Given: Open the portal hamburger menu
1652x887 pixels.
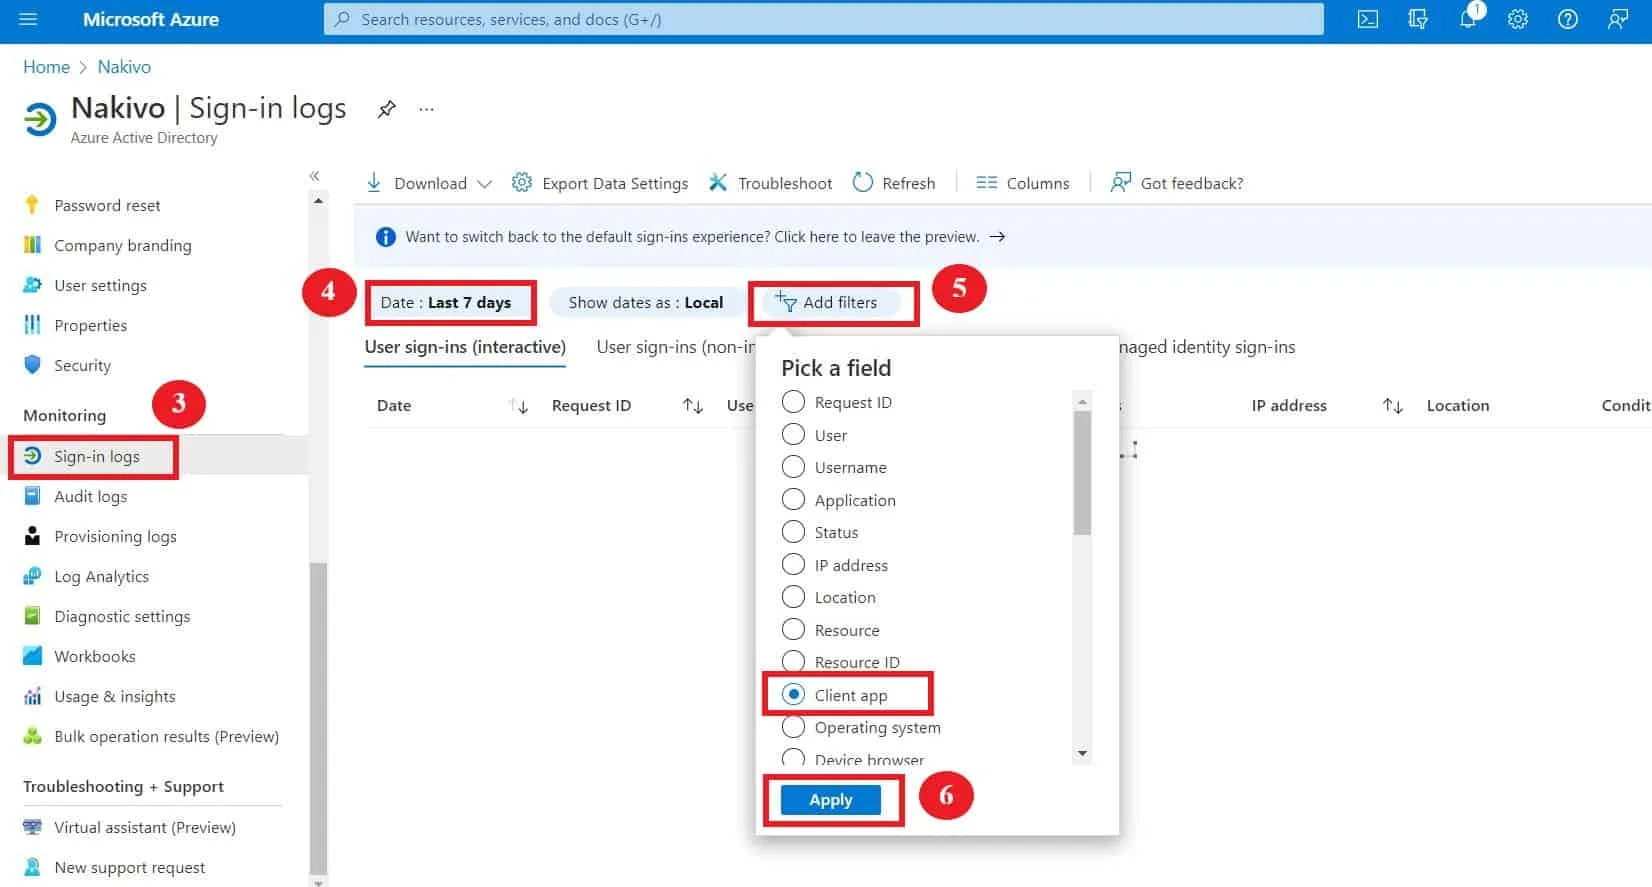Looking at the screenshot, I should pyautogui.click(x=28, y=19).
